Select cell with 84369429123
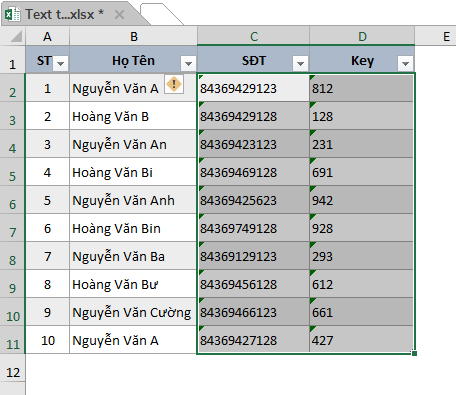The height and width of the screenshot is (395, 459). 254,88
